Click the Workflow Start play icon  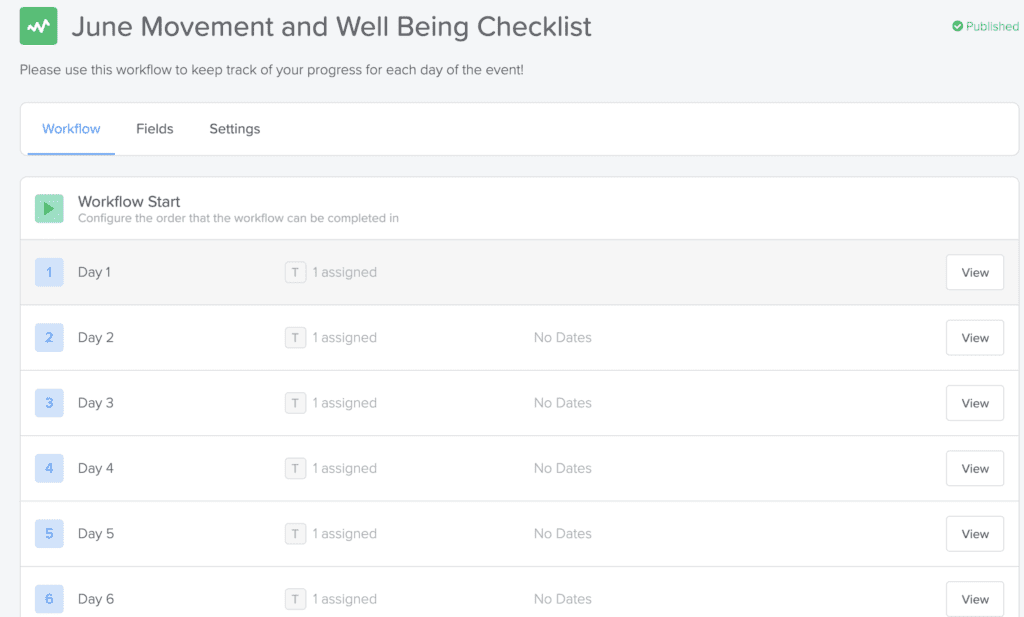(48, 210)
